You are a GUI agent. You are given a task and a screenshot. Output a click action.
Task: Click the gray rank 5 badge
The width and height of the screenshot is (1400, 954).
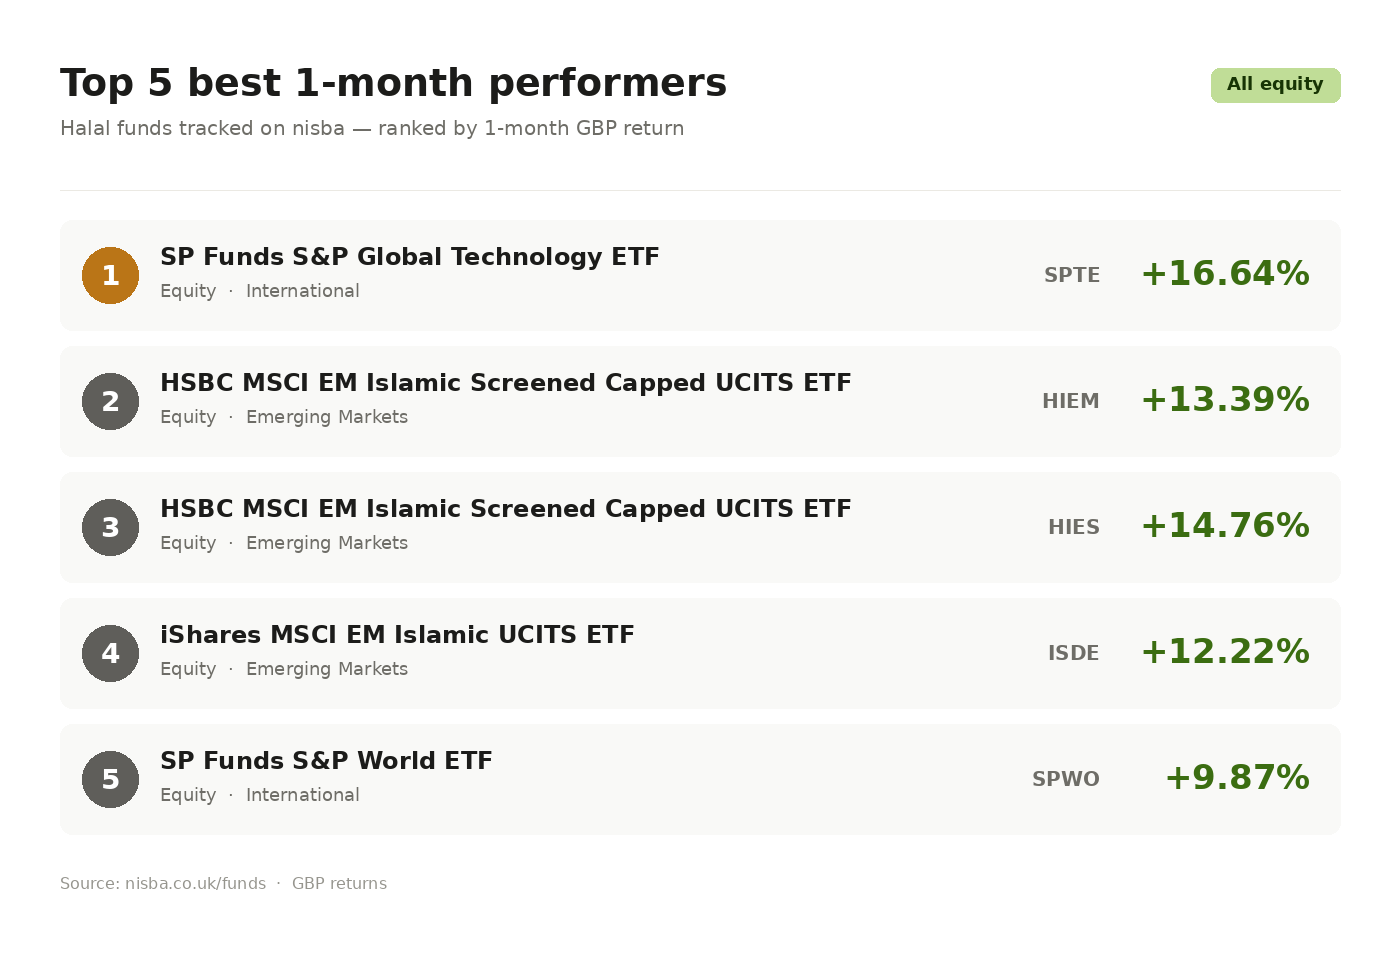[110, 779]
